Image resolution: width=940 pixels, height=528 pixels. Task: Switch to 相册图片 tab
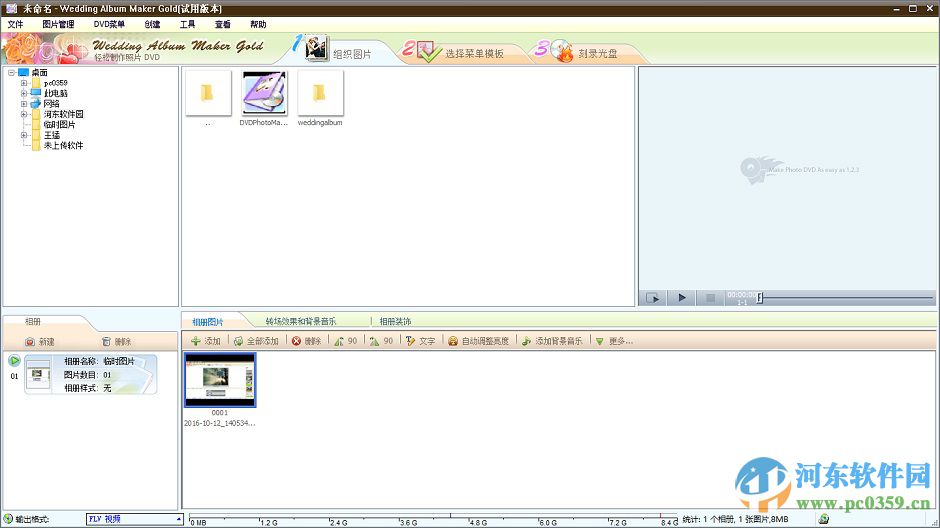[207, 322]
